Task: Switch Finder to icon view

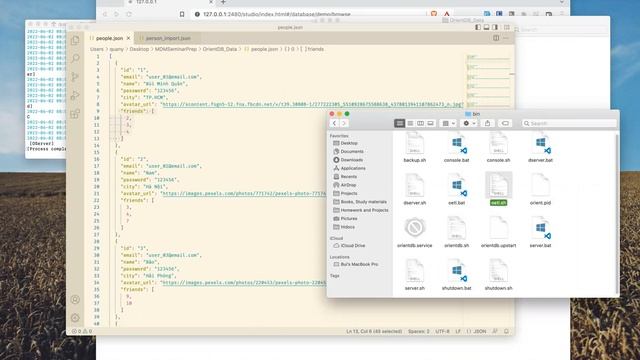Action: coord(400,123)
